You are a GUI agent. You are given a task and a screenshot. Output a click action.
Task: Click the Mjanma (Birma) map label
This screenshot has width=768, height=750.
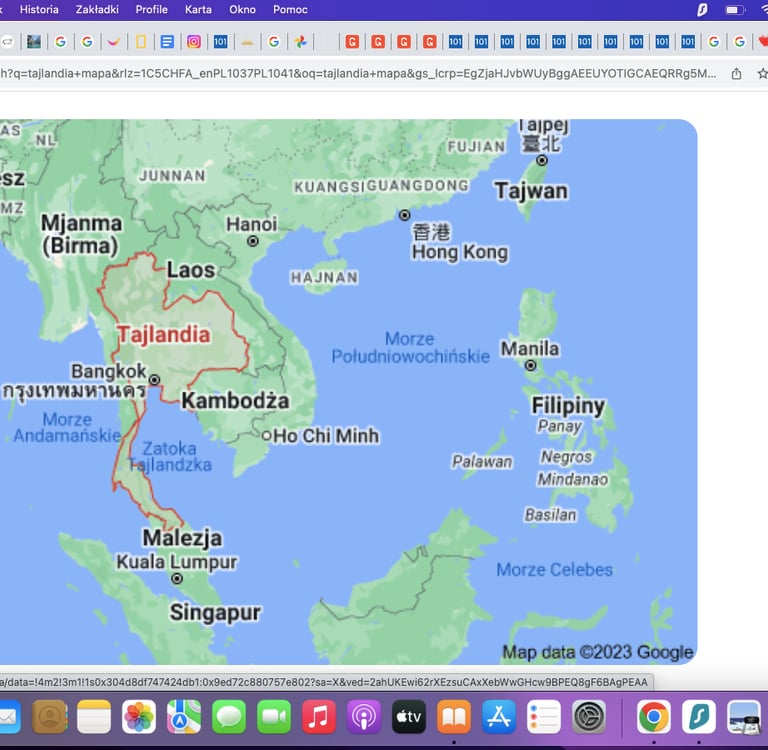click(81, 234)
